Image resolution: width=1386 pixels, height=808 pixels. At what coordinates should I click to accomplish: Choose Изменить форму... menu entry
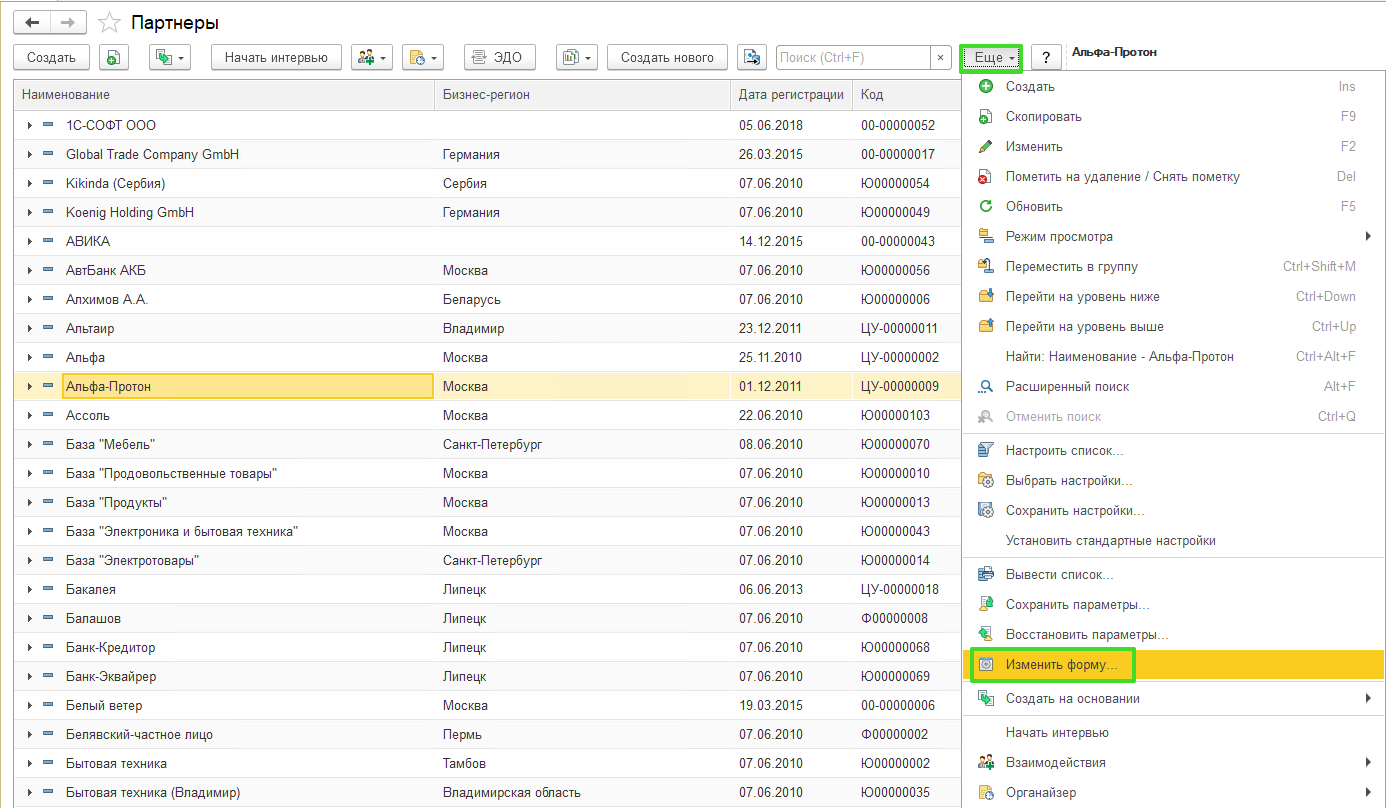click(x=1172, y=665)
